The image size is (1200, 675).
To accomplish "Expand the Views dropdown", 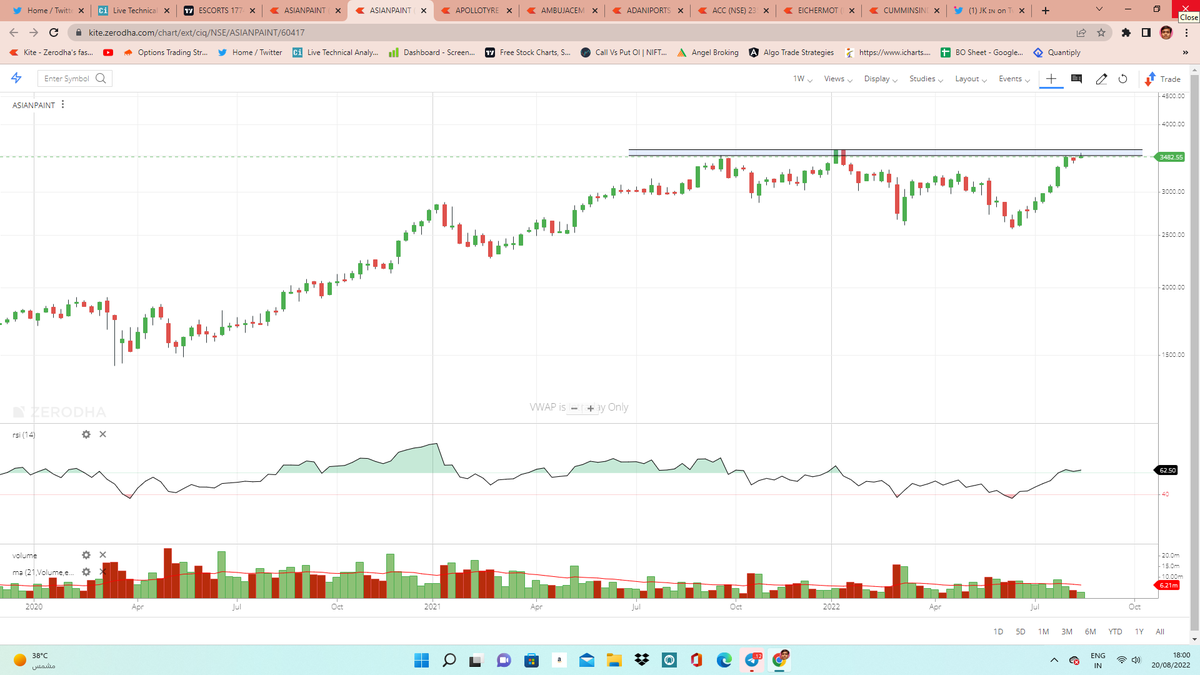I will [838, 79].
